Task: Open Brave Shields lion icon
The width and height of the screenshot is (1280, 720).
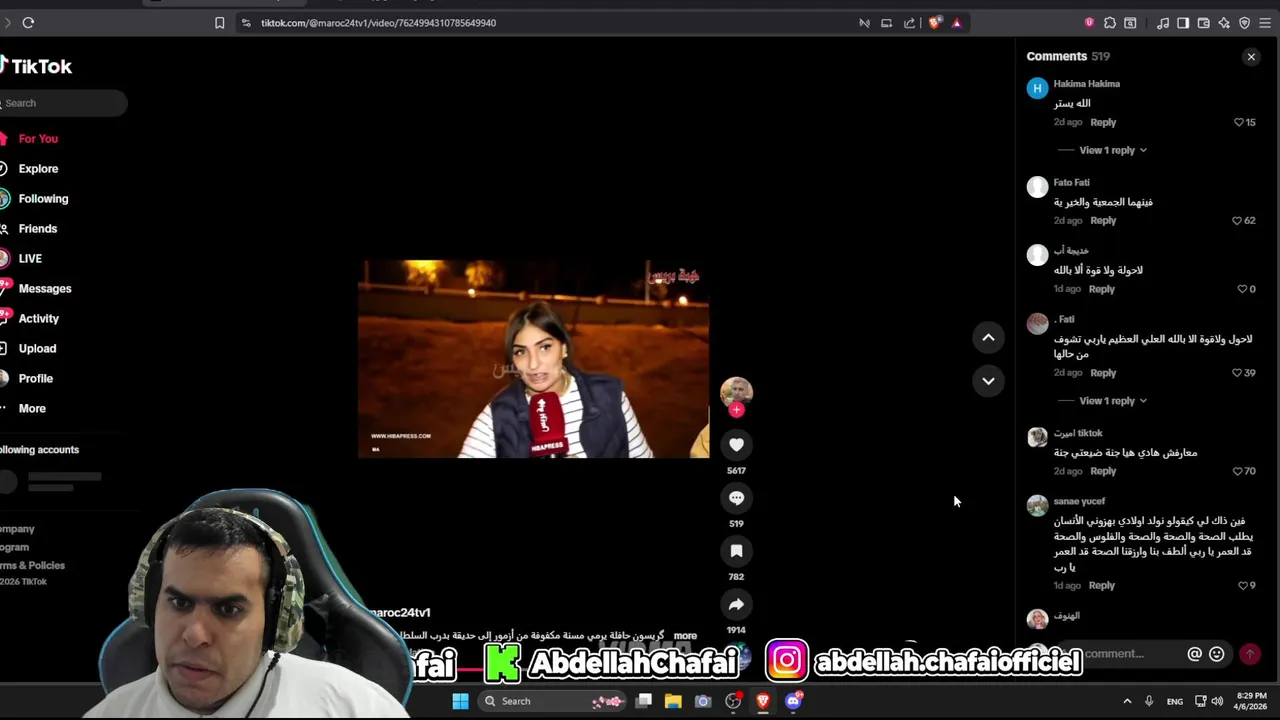Action: 935,23
